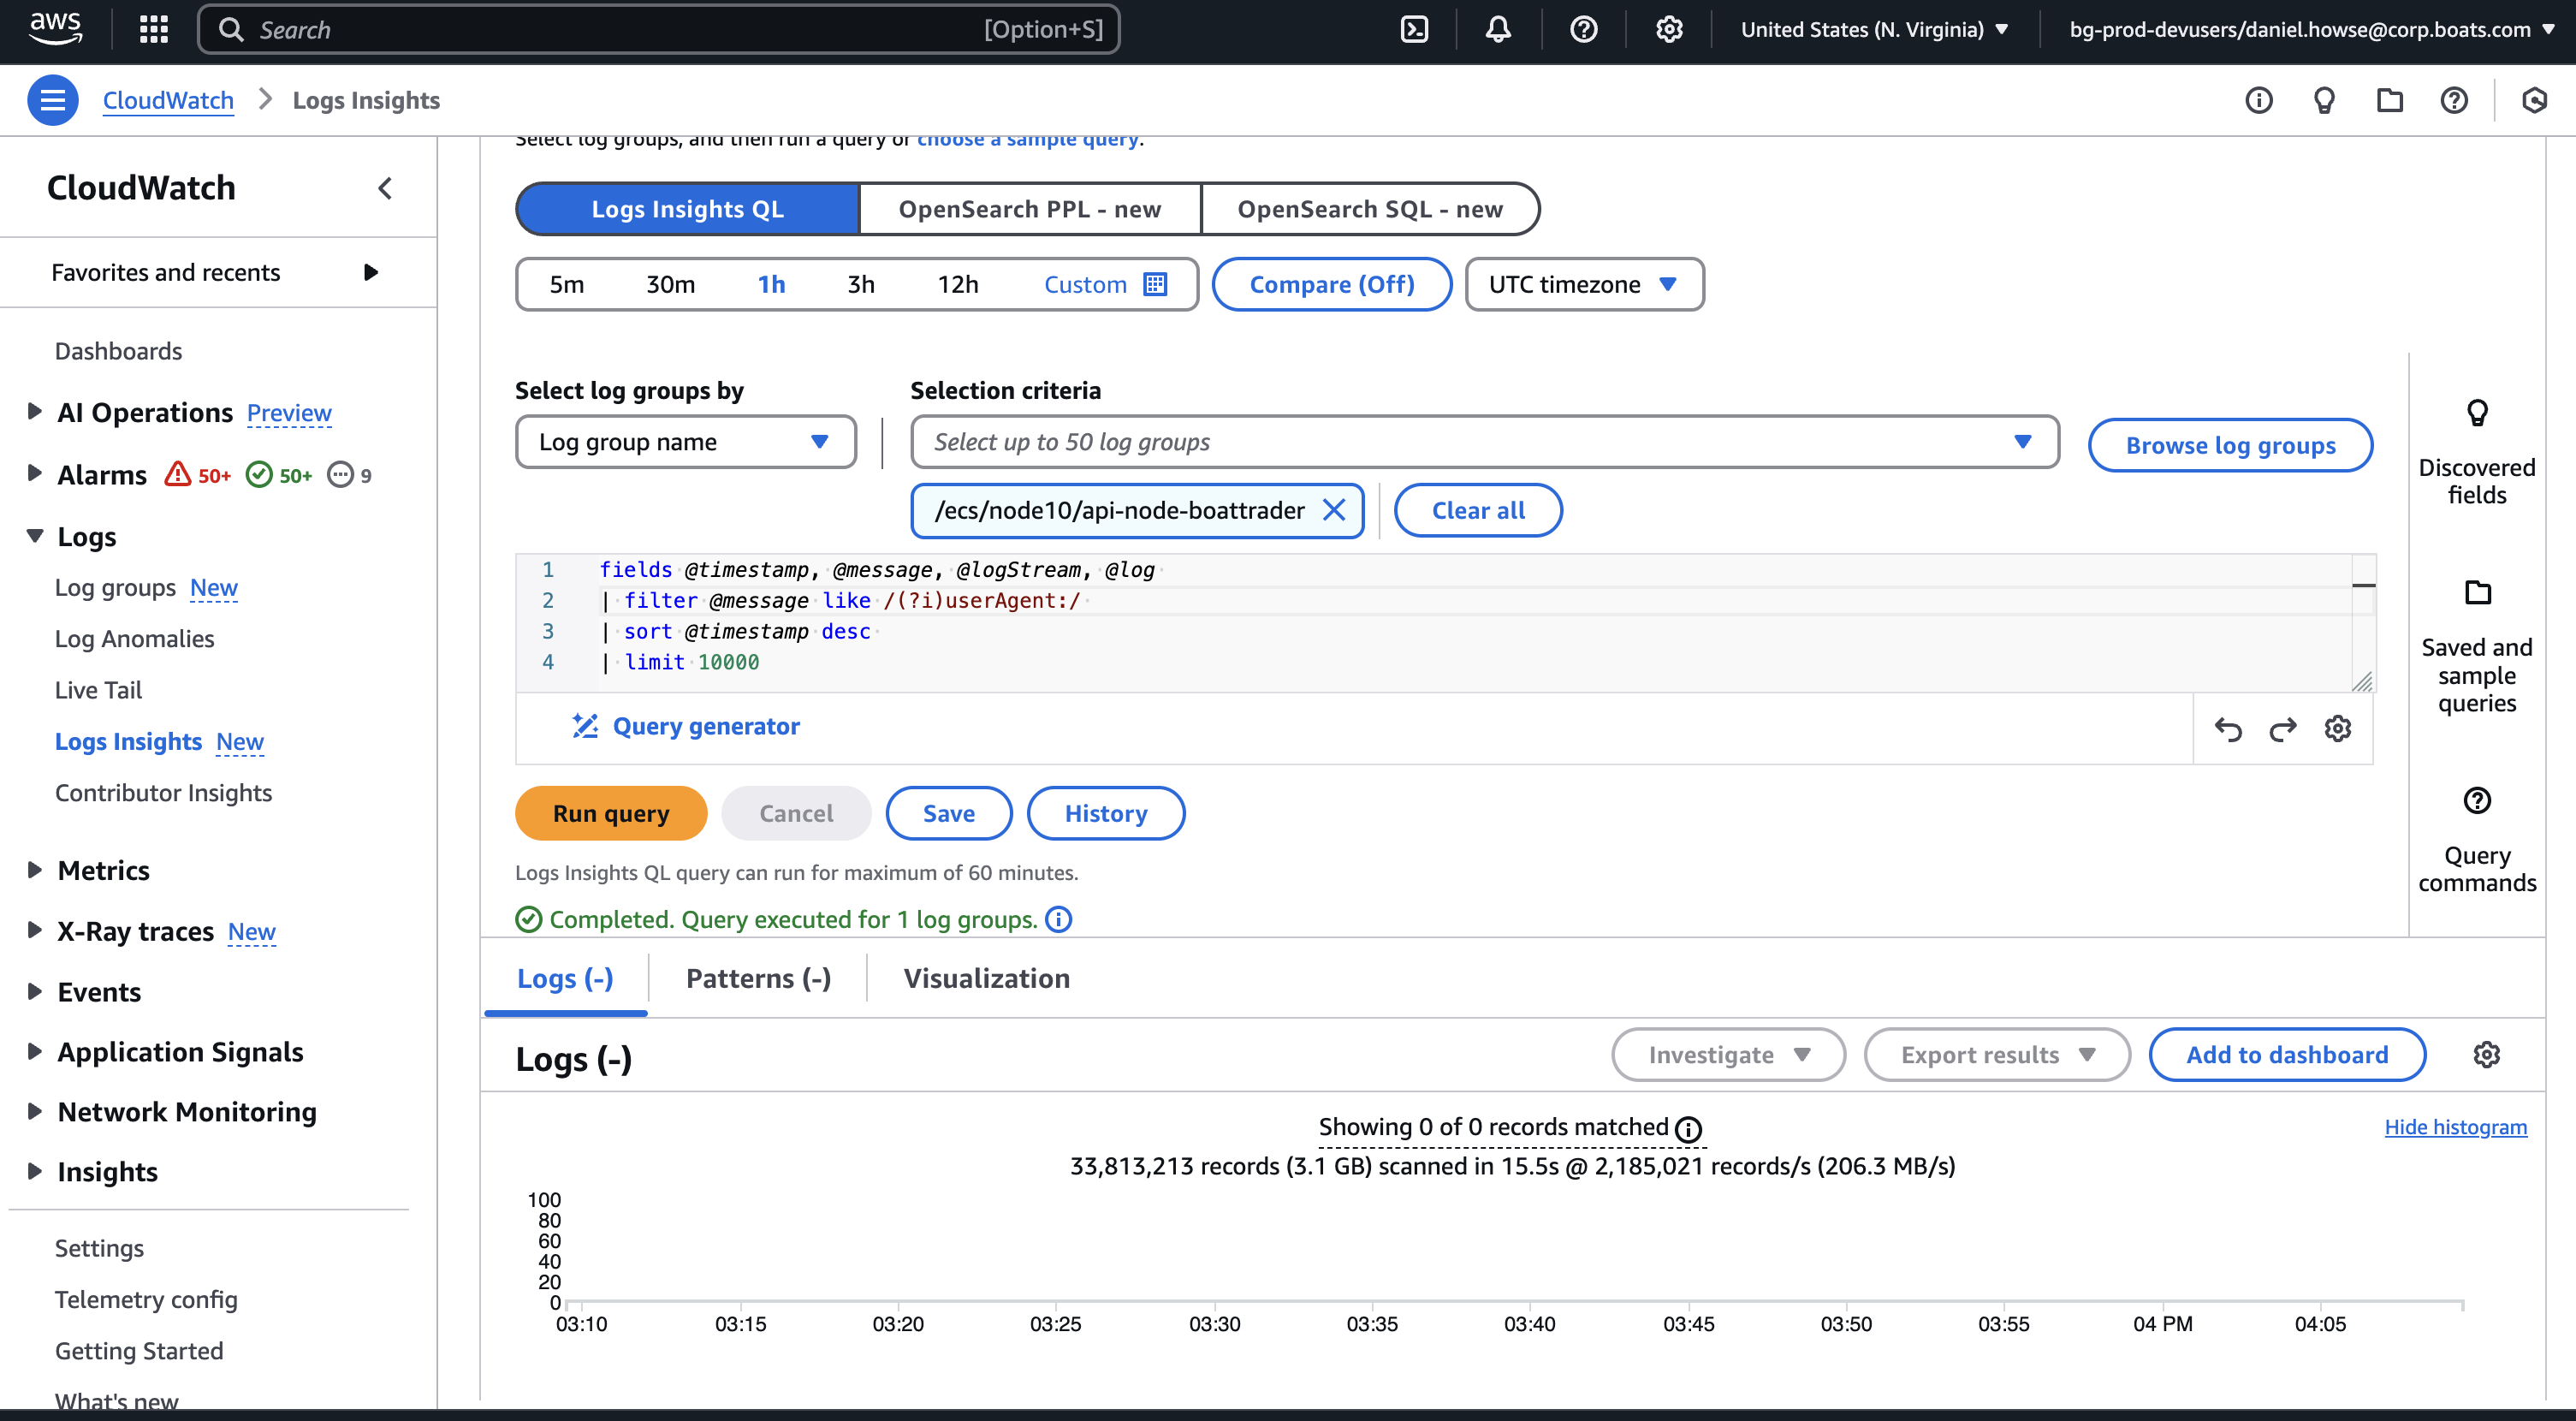
Task: Click Run query button
Action: click(x=611, y=813)
